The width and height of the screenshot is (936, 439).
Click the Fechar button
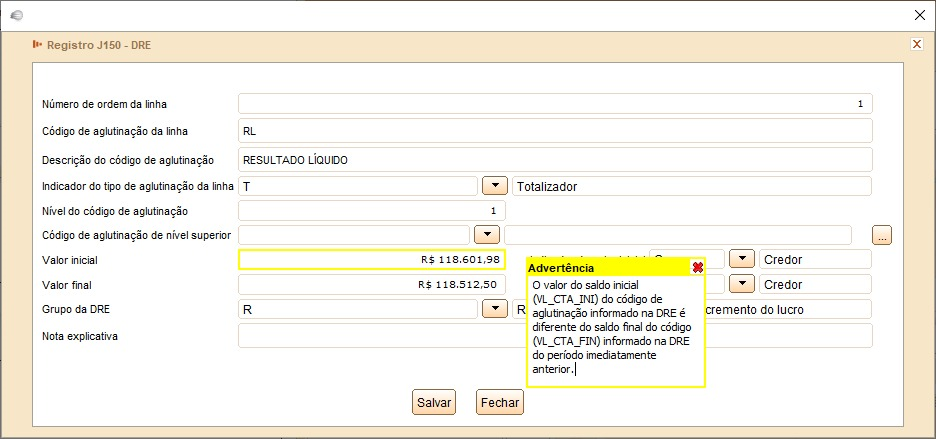(500, 403)
